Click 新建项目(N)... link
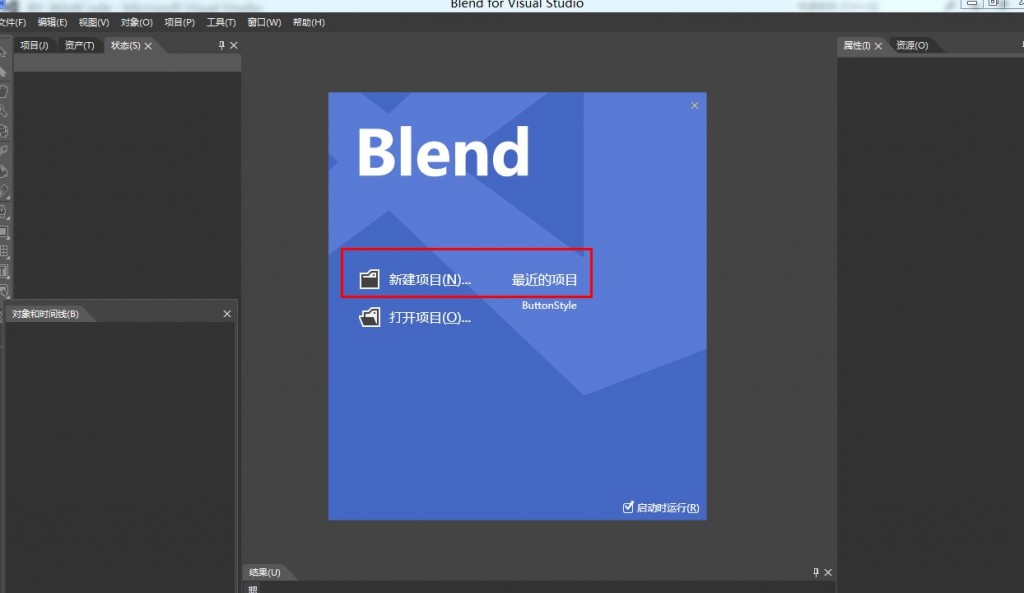Viewport: 1024px width, 593px height. pyautogui.click(x=430, y=280)
